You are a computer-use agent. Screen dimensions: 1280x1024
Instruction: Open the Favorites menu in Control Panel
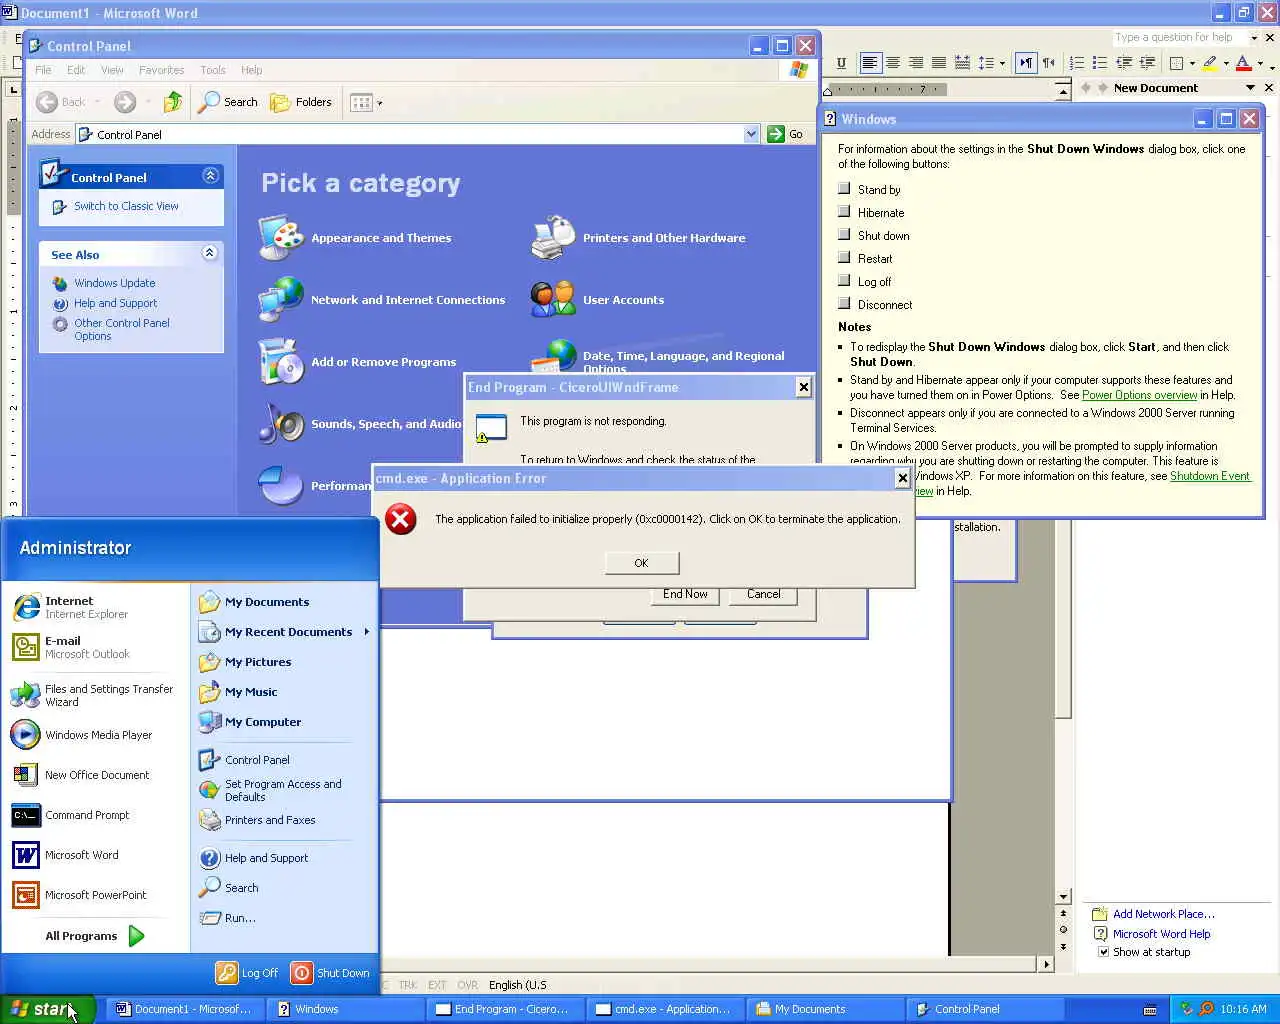[161, 70]
